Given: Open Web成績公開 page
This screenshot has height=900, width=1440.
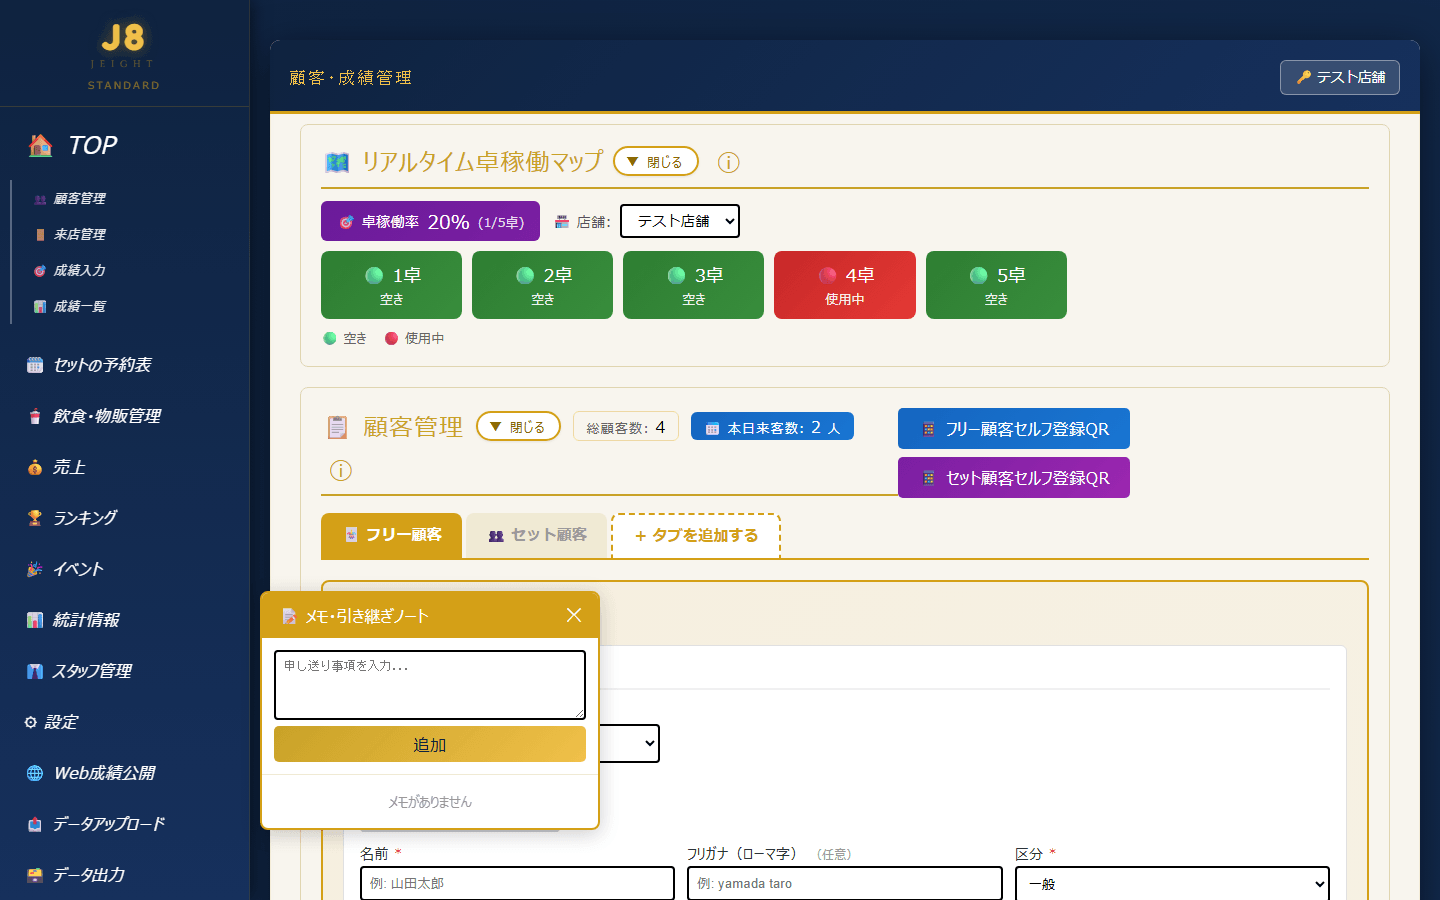Looking at the screenshot, I should pyautogui.click(x=91, y=773).
